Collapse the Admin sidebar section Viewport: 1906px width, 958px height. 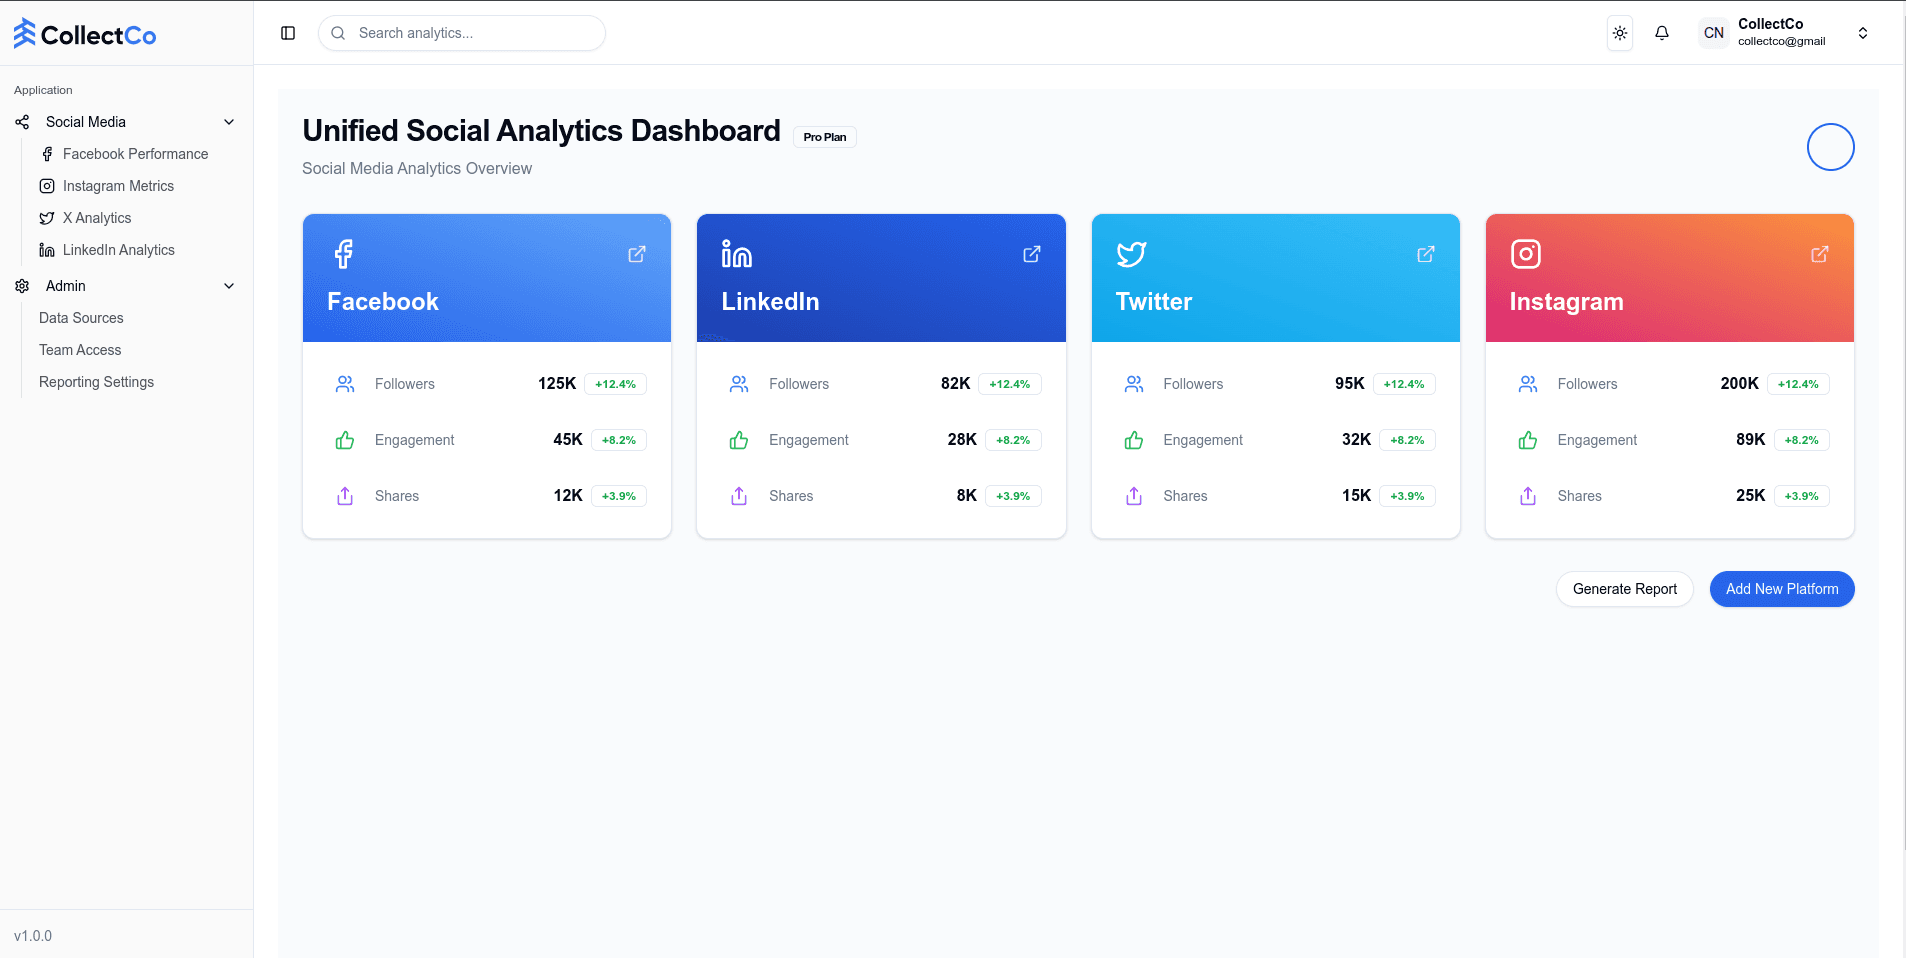(x=228, y=286)
